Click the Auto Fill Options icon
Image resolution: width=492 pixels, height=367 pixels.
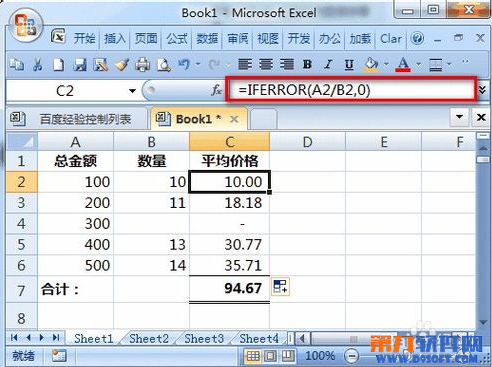pos(280,286)
